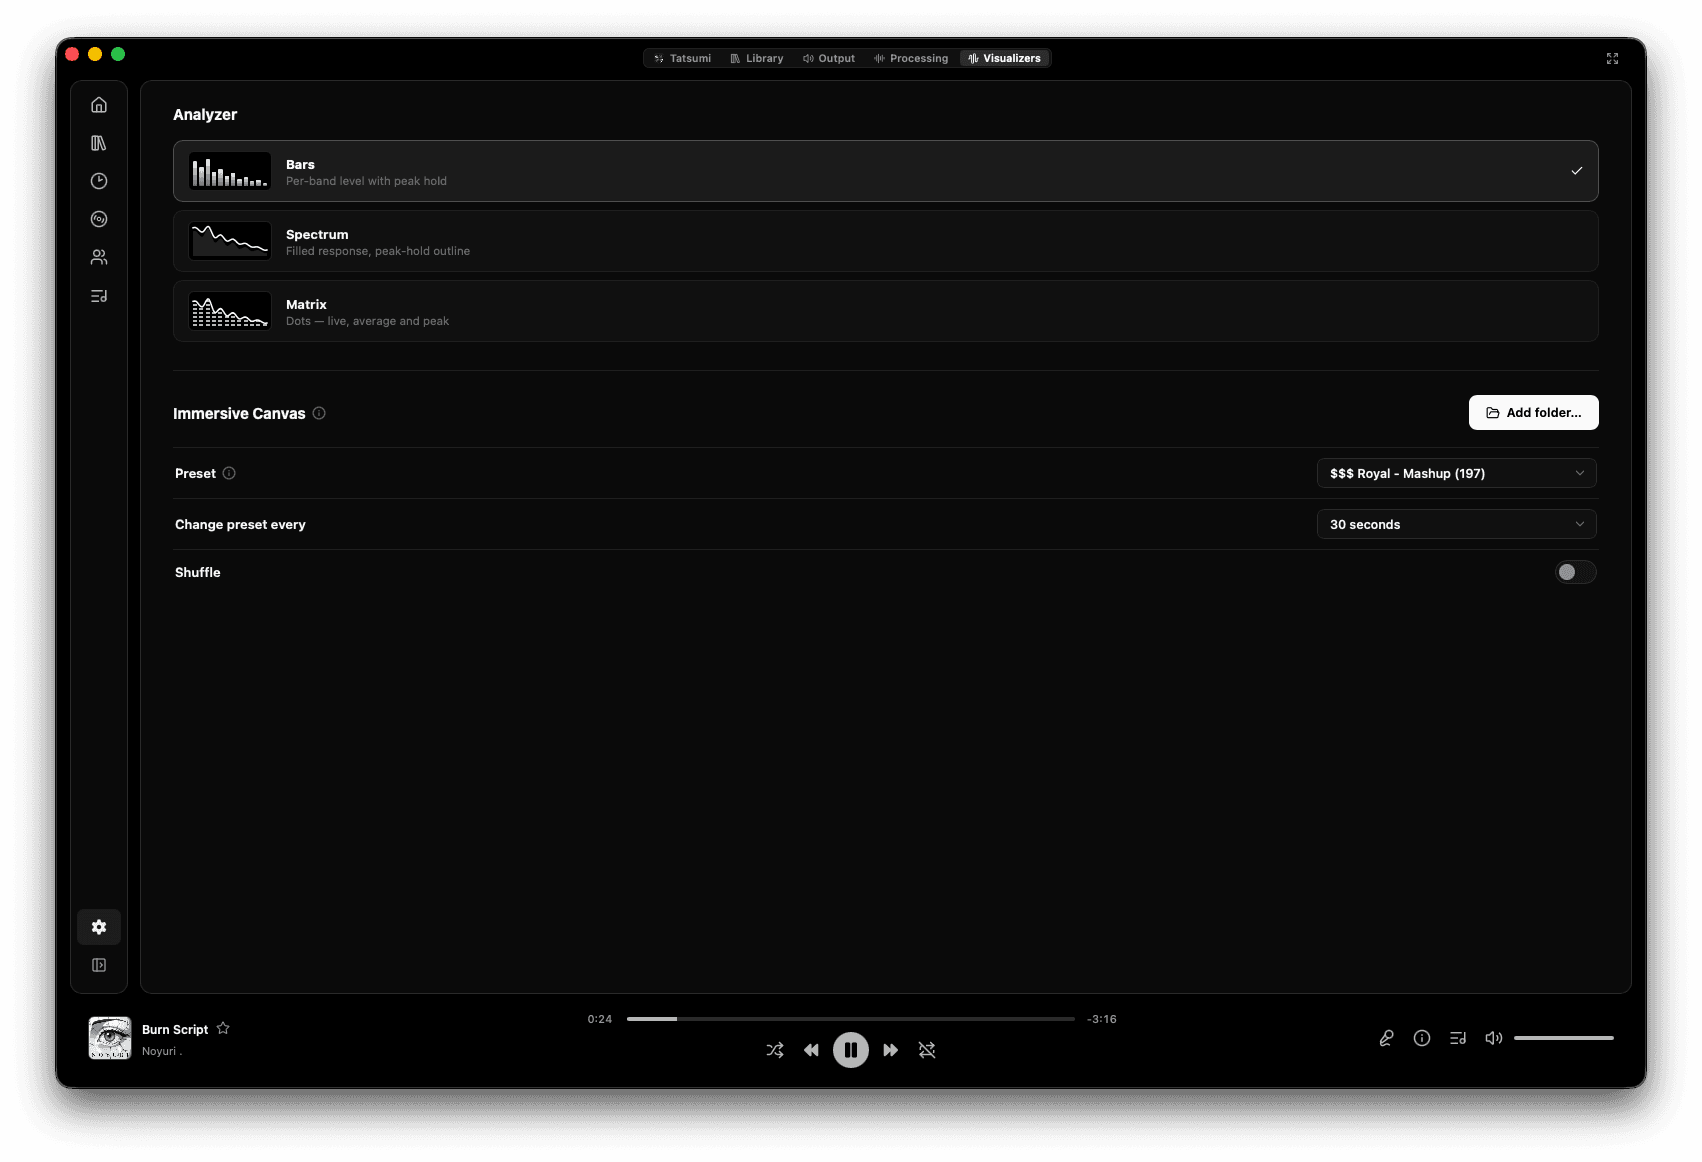Open lyrics microphone icon in player bar
The width and height of the screenshot is (1702, 1162).
[x=1386, y=1038]
